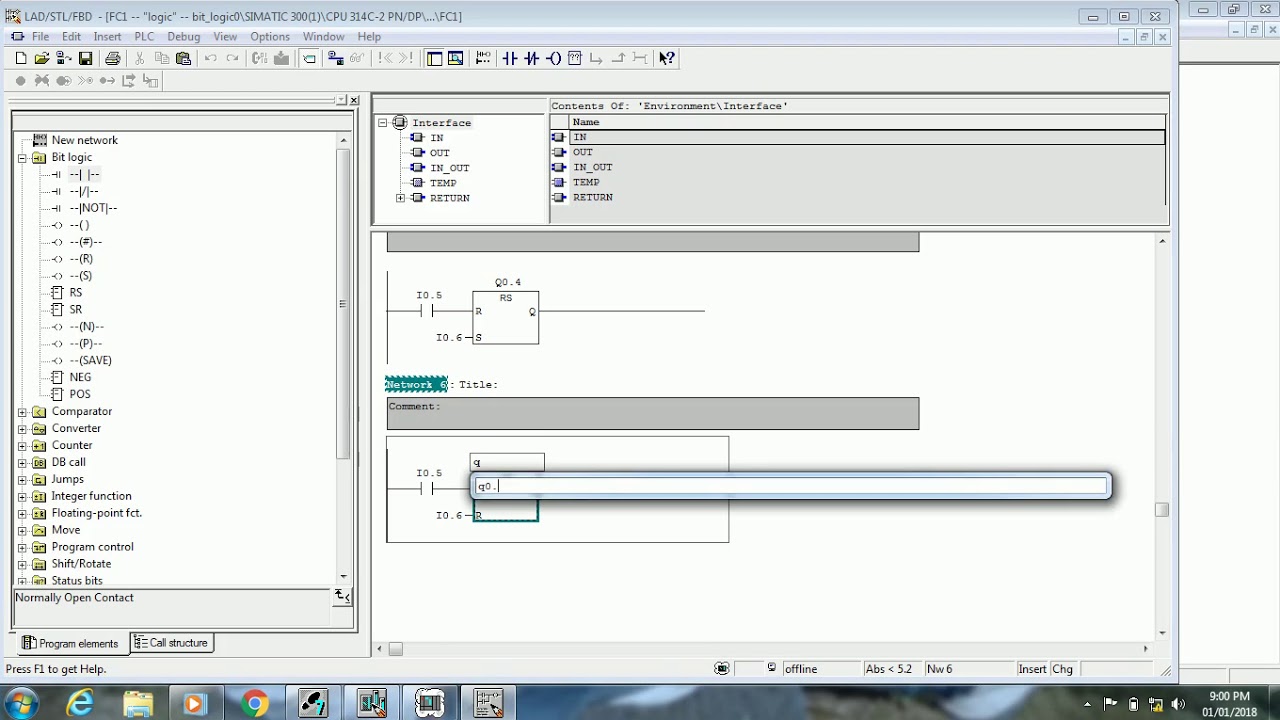Close the program elements pane
Image resolution: width=1280 pixels, height=720 pixels.
(x=354, y=100)
